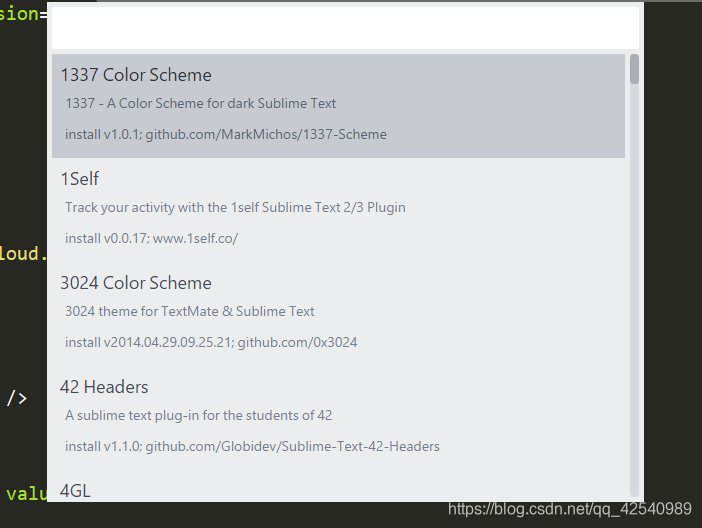Image resolution: width=702 pixels, height=528 pixels.
Task: Select the 1337 Color Scheme package
Action: coord(338,106)
